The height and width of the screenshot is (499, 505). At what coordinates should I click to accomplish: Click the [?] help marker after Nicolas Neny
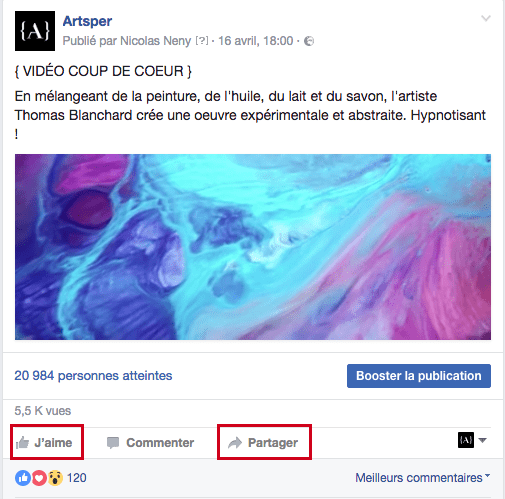pyautogui.click(x=202, y=41)
